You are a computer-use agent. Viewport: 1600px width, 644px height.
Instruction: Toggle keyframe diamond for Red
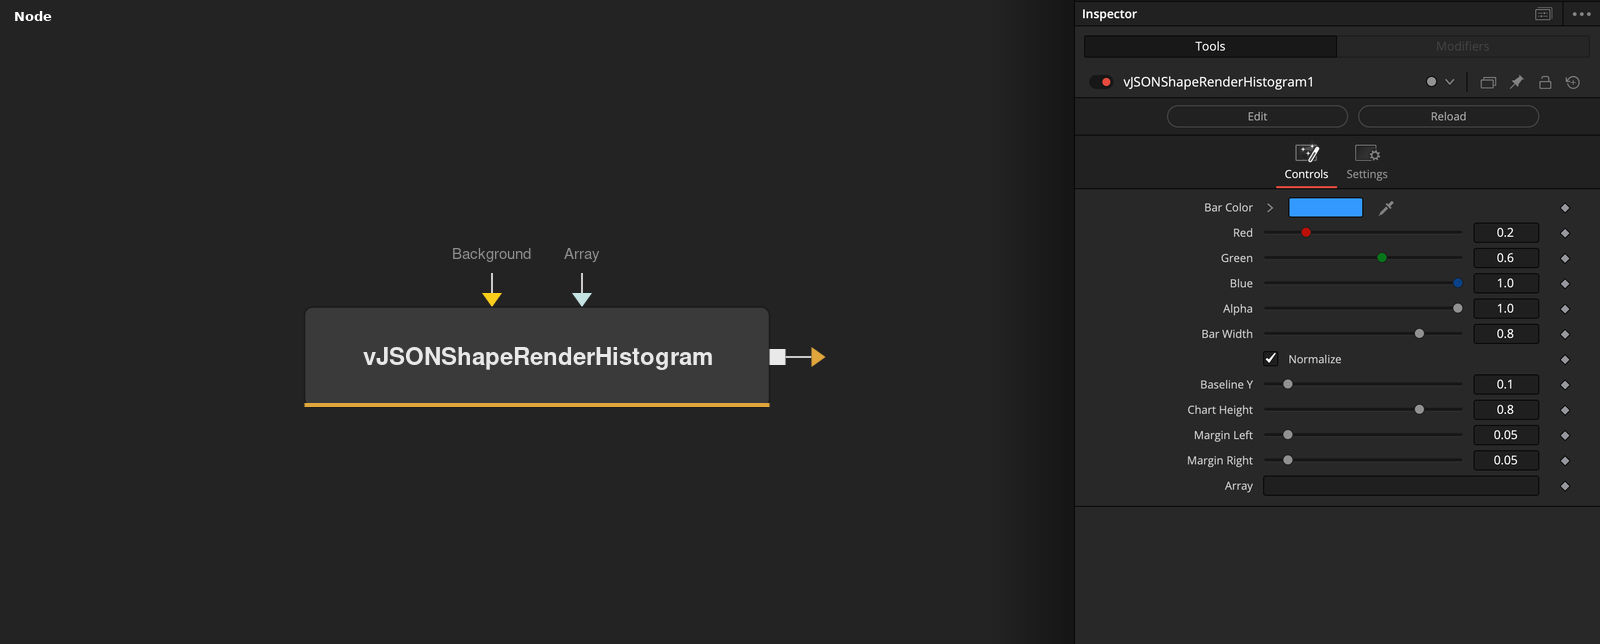click(1565, 233)
